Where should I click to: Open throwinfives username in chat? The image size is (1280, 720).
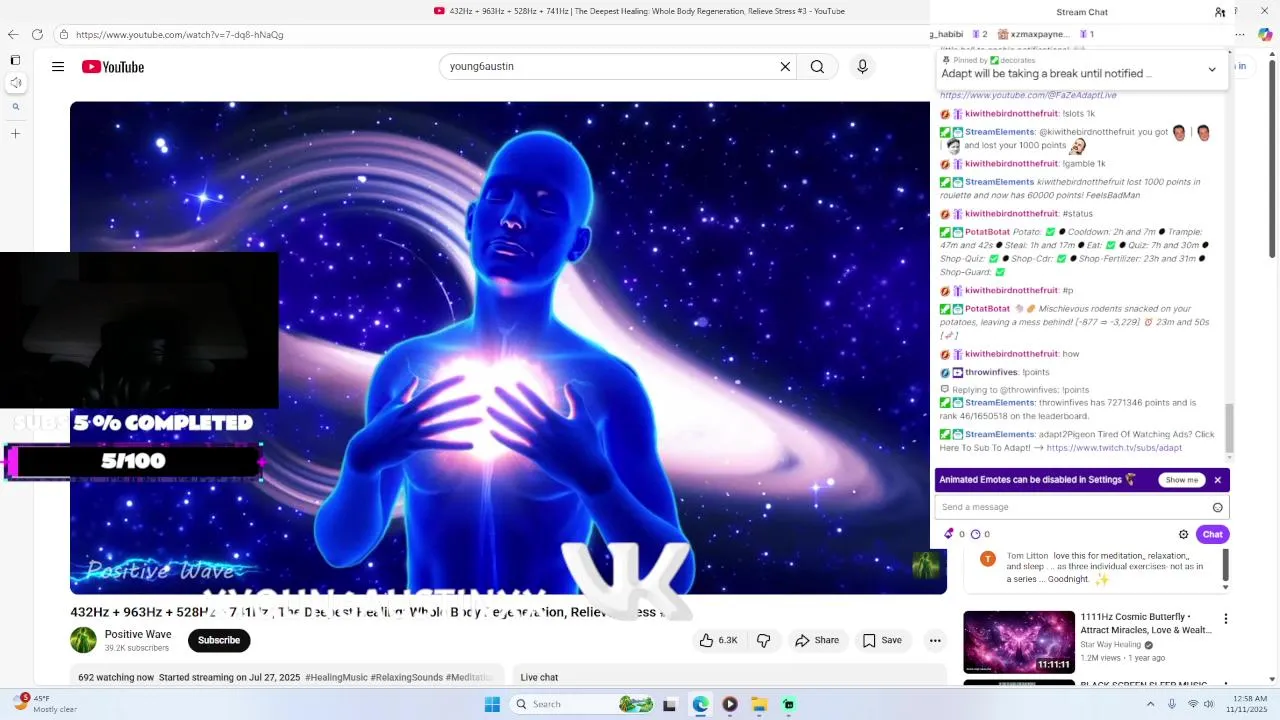pyautogui.click(x=991, y=372)
